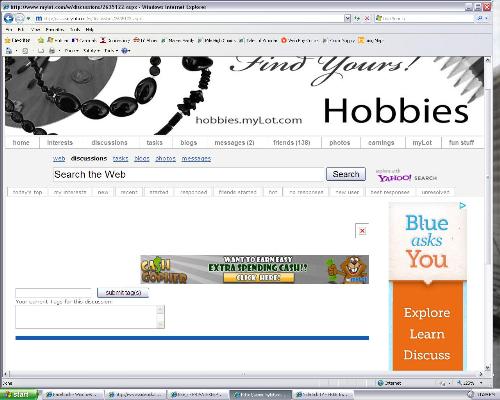Click the Favorites star button
Screen dimensions: 500x400
18,40
